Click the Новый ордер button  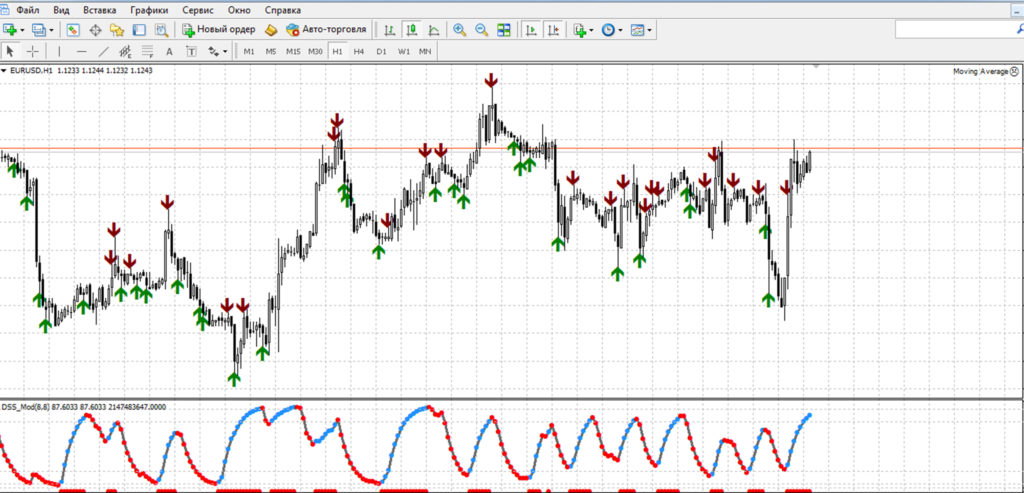(x=219, y=30)
